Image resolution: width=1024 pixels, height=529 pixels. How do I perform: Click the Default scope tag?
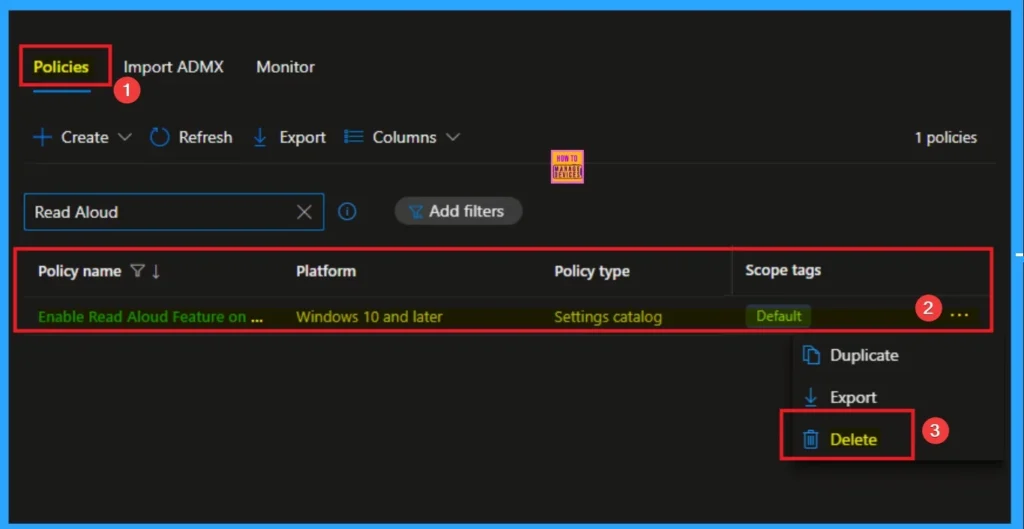coord(778,316)
